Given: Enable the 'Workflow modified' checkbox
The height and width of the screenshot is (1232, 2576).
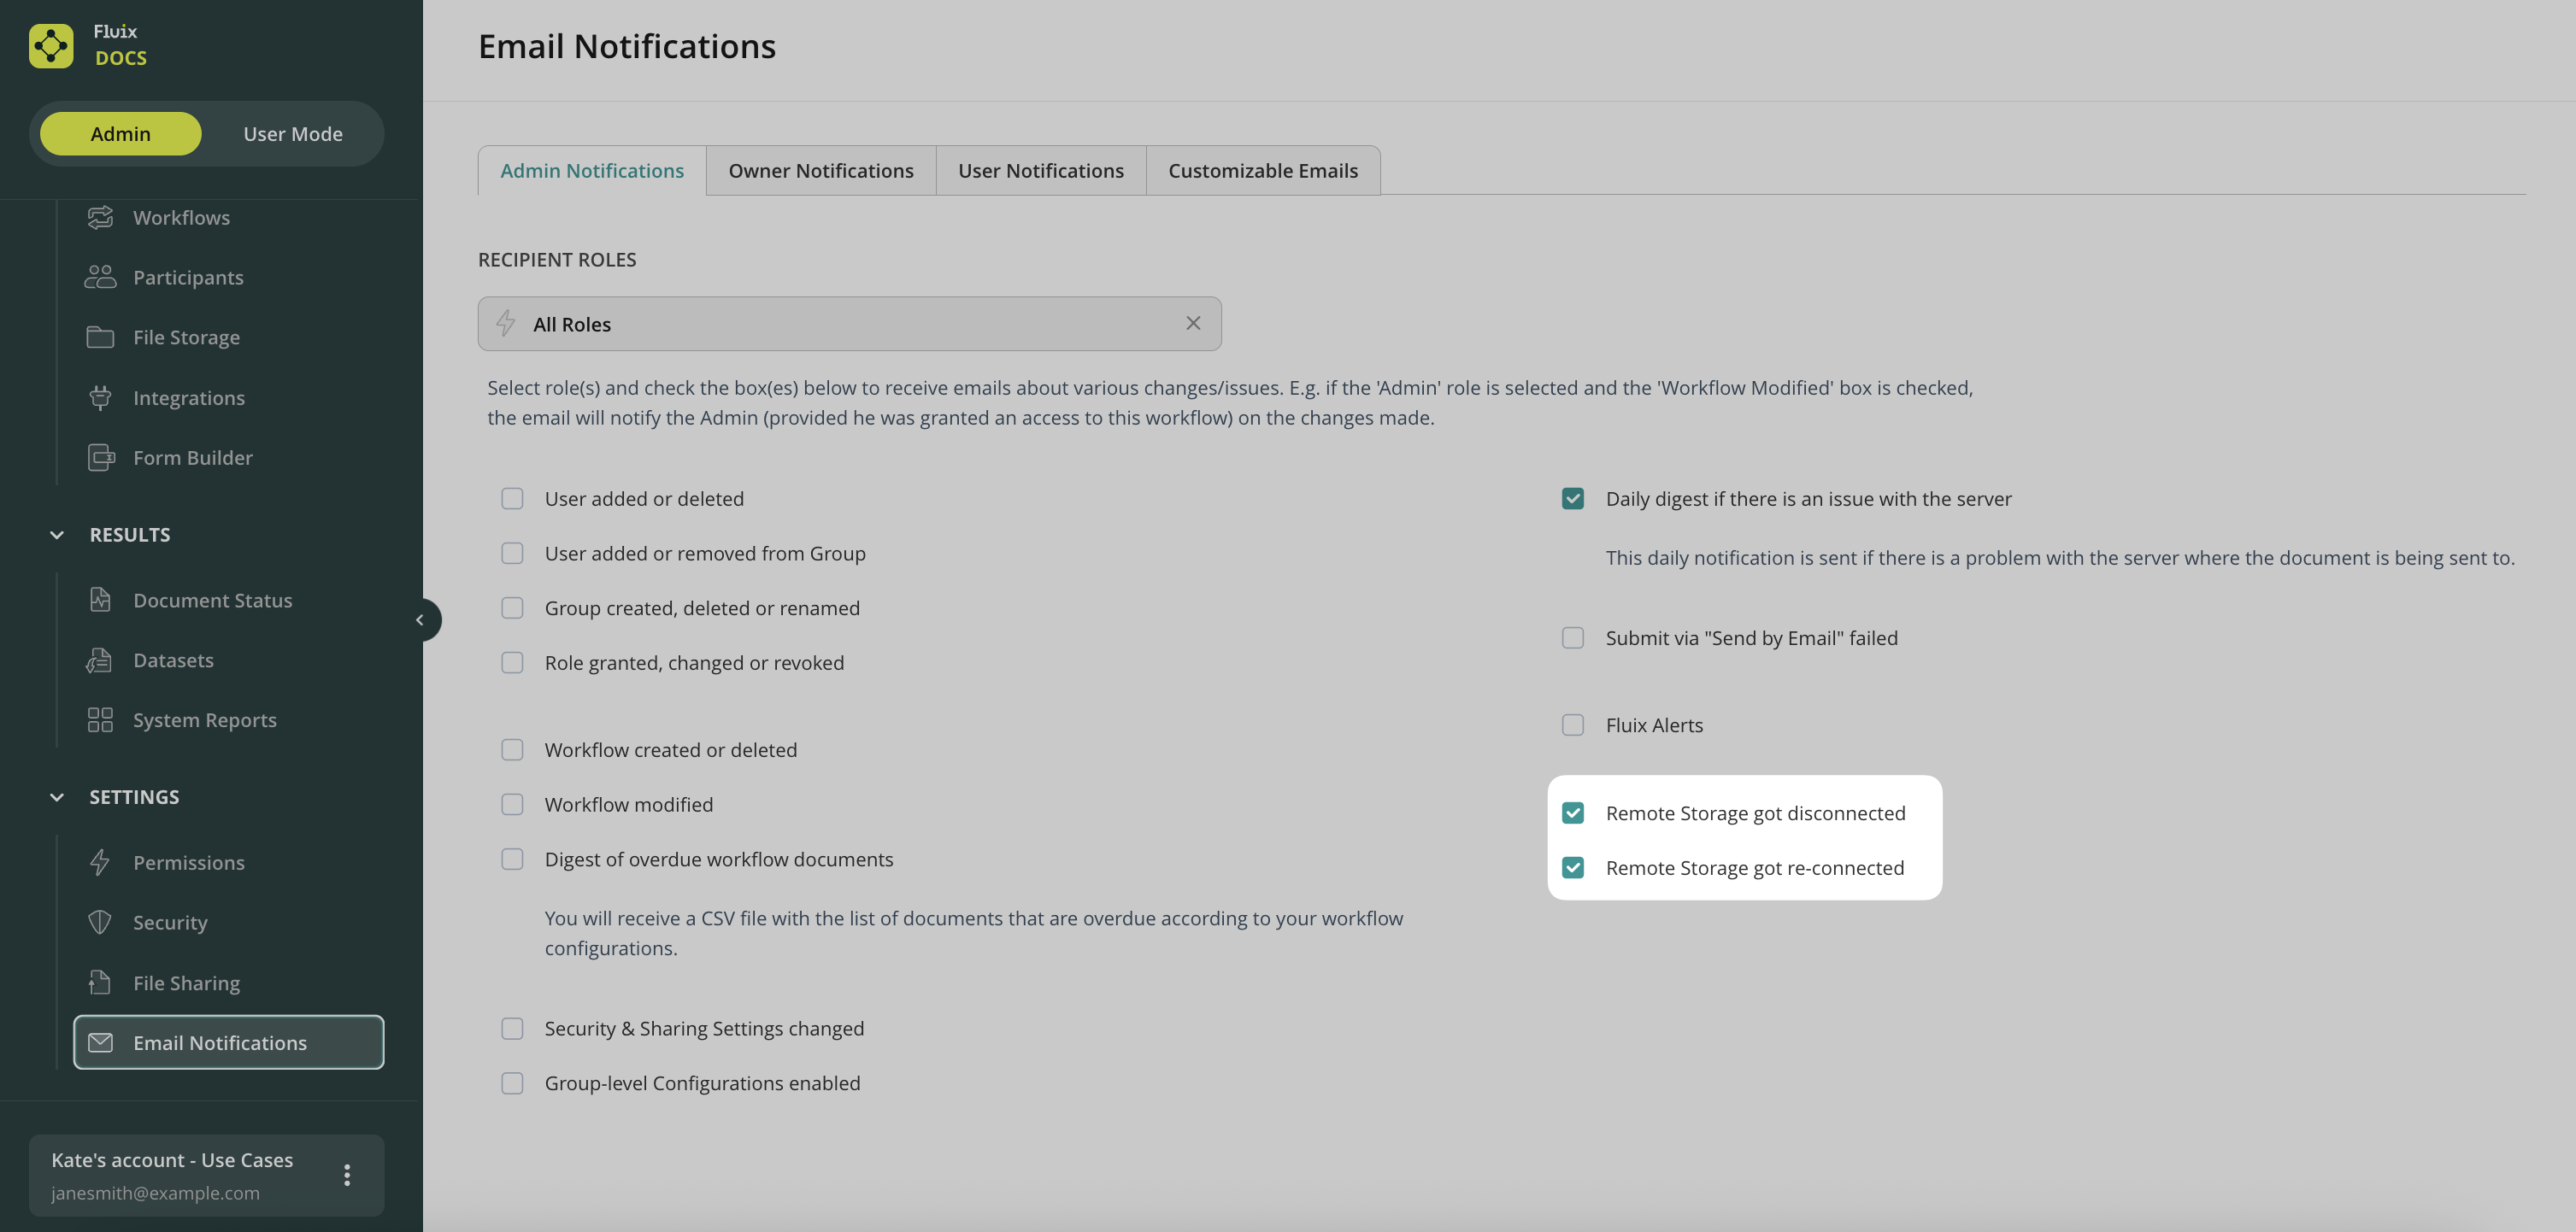Looking at the screenshot, I should (x=512, y=804).
